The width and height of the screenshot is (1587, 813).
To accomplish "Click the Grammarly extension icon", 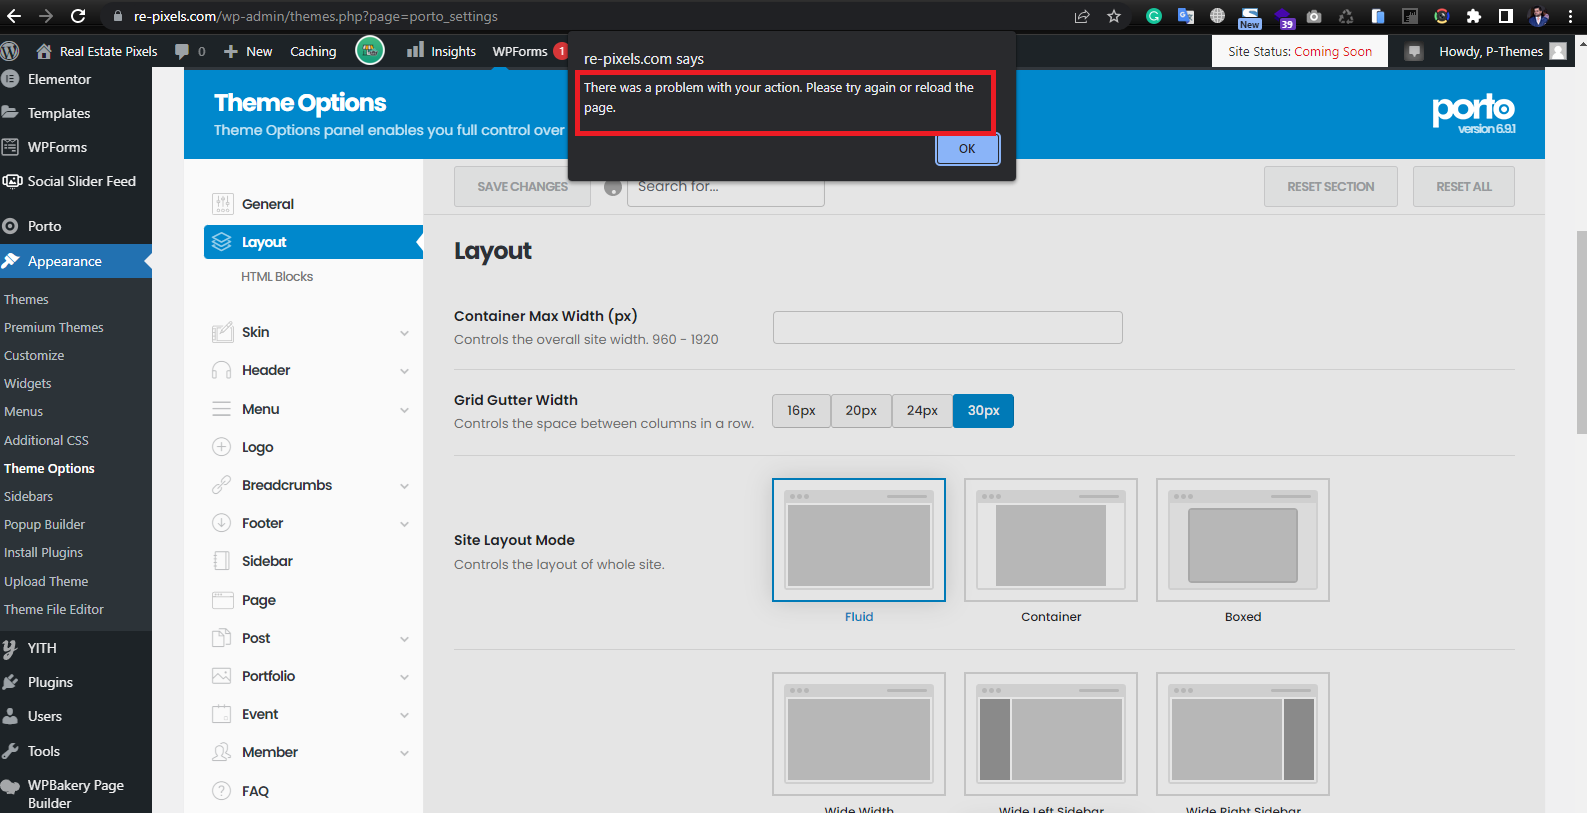I will click(1154, 16).
